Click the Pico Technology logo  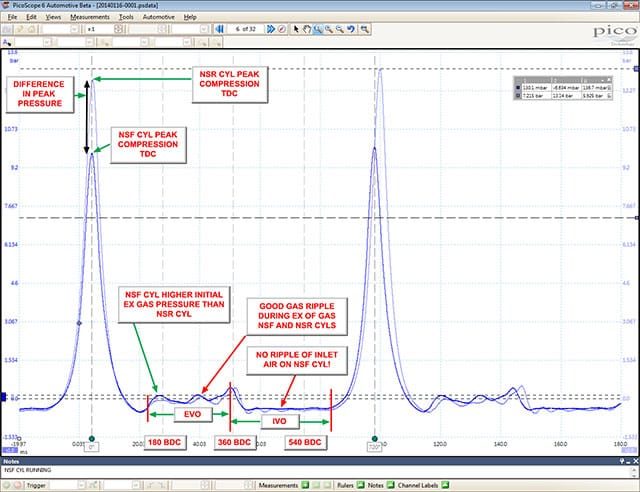coord(615,34)
